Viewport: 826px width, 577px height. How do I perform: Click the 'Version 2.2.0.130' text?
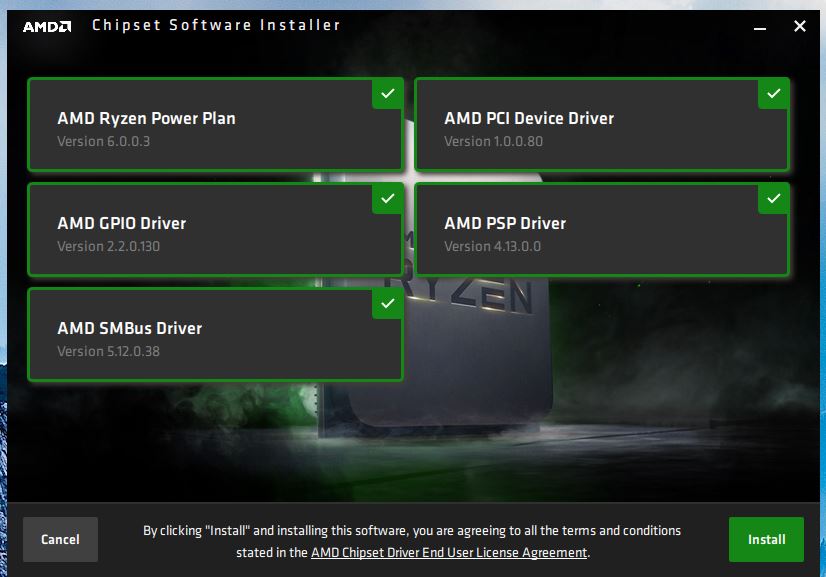tap(109, 246)
